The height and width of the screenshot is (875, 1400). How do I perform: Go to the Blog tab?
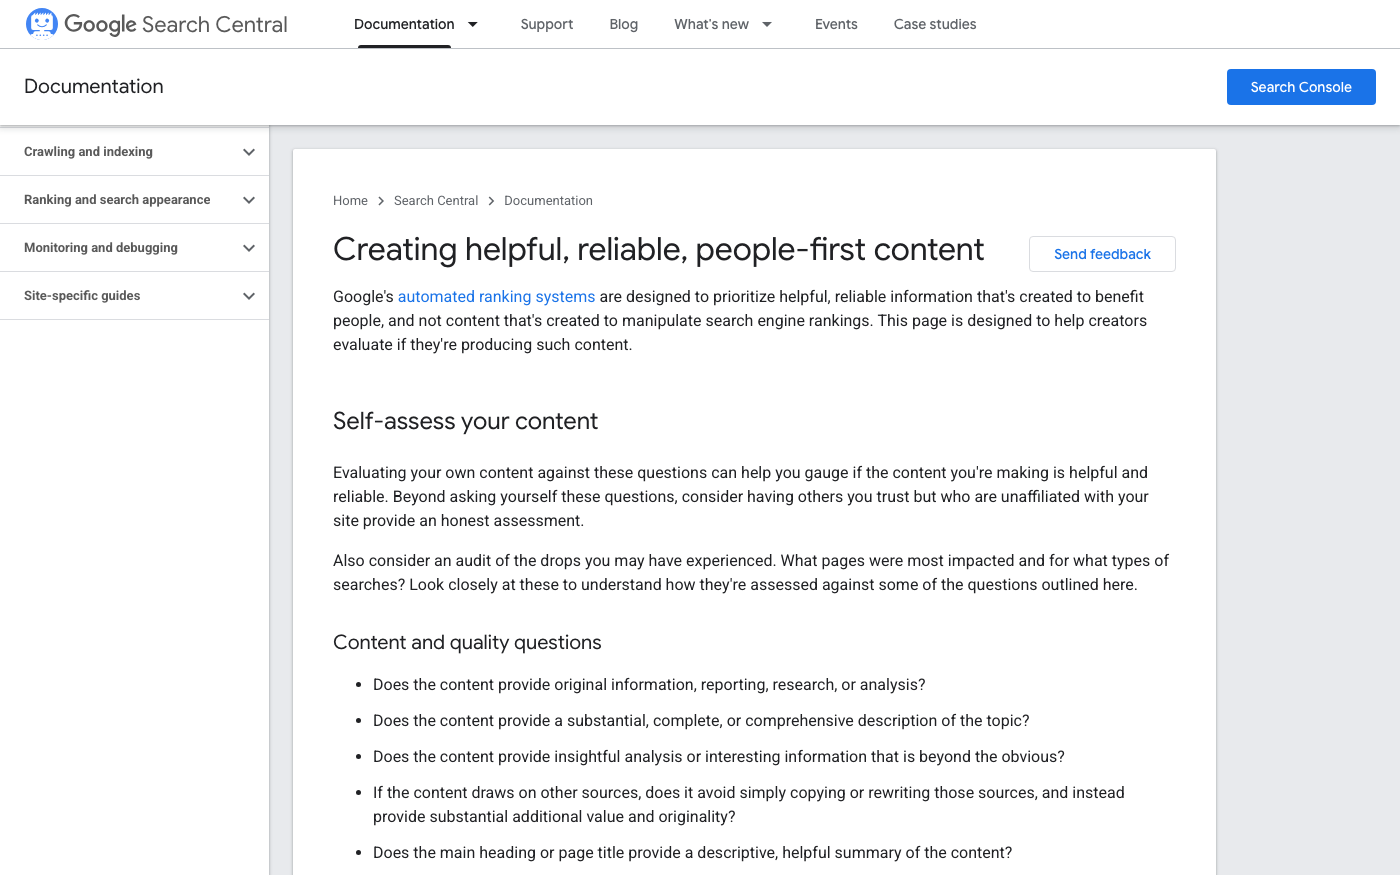623,24
